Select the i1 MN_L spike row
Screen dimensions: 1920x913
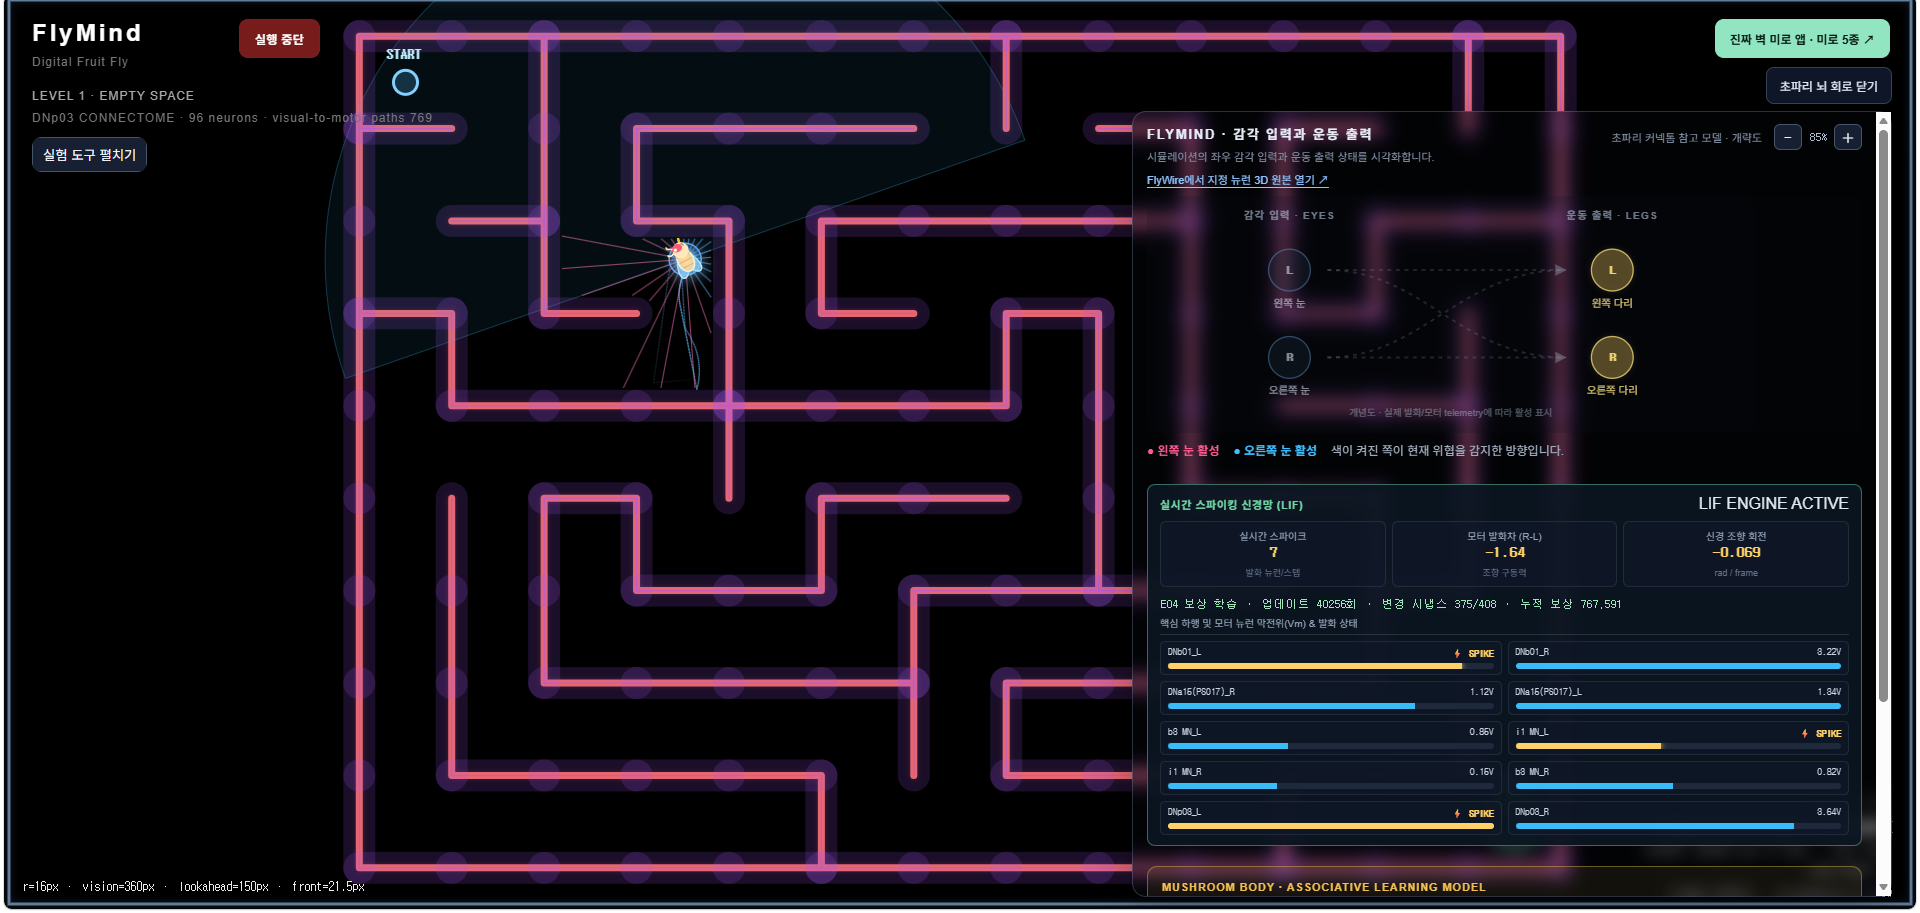pyautogui.click(x=1677, y=738)
